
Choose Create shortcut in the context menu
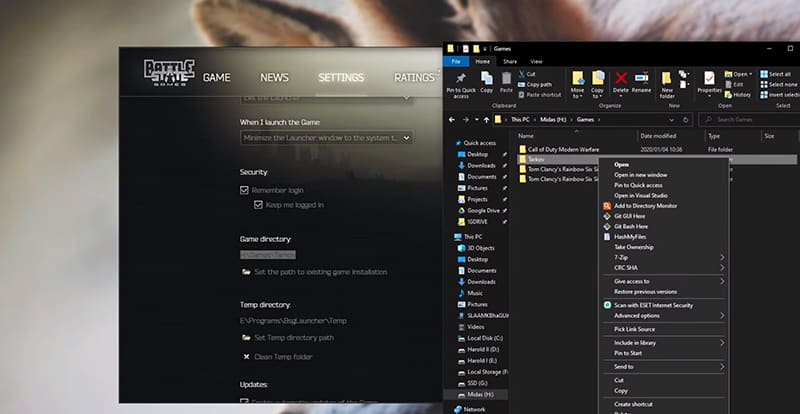pos(633,404)
